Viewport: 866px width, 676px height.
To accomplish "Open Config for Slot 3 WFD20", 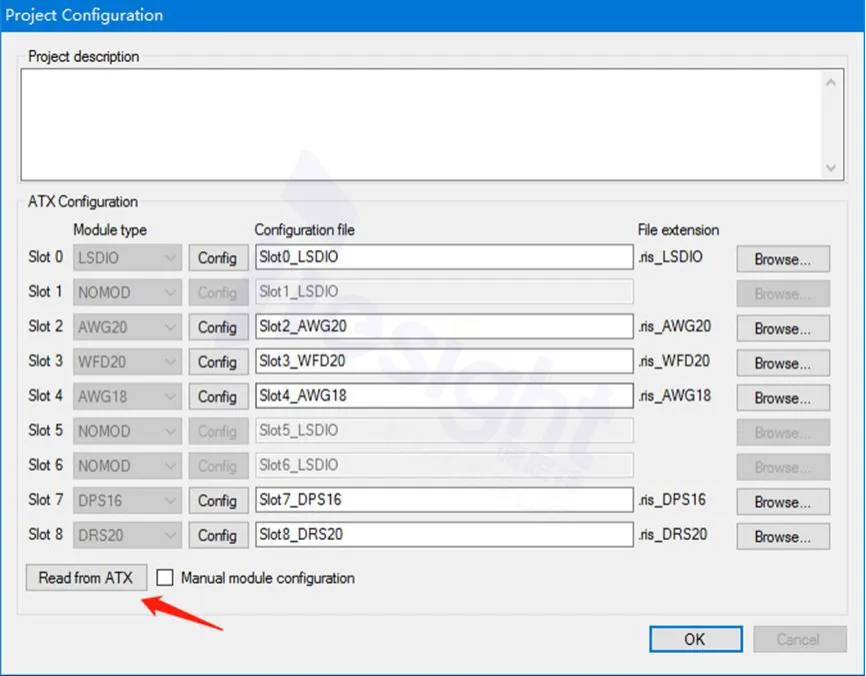I will pos(217,362).
